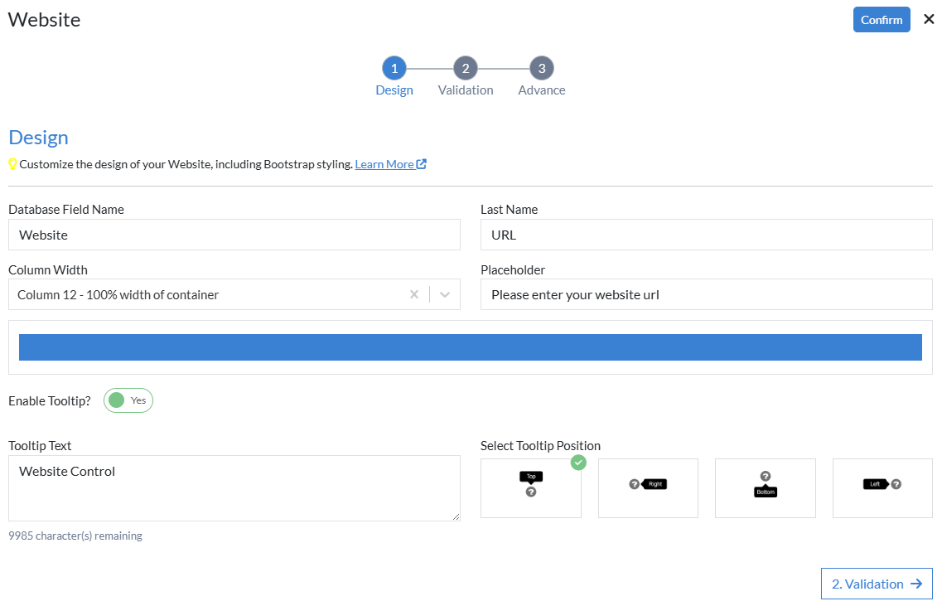Disable the Enable Tooltip toggle
This screenshot has width=942, height=606.
[128, 401]
